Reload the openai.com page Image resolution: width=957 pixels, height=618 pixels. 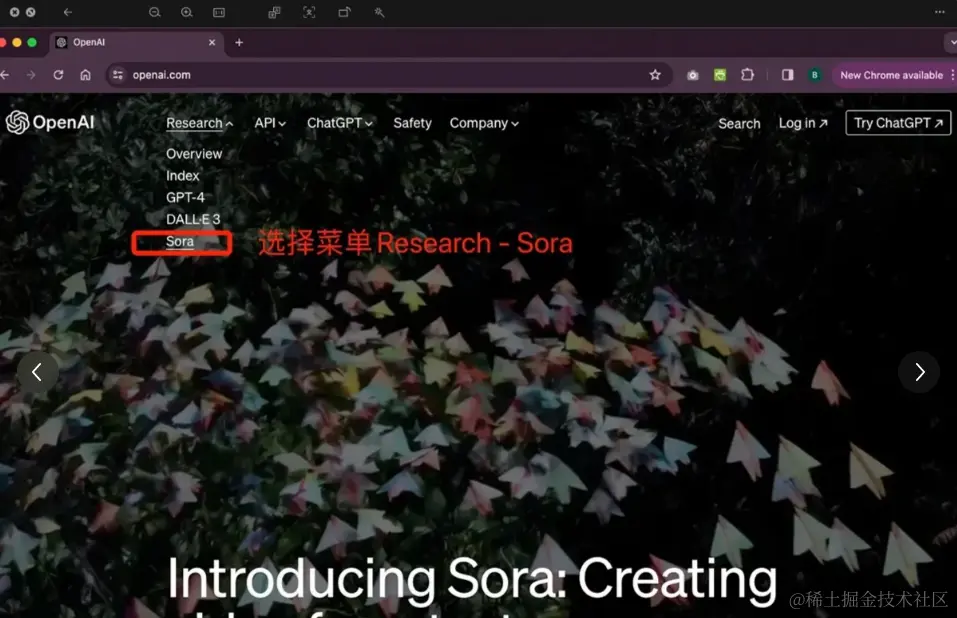click(x=59, y=75)
